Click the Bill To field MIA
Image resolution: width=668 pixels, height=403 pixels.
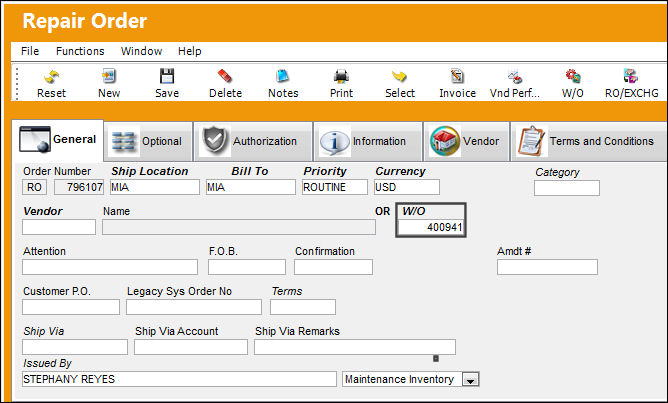(x=250, y=187)
